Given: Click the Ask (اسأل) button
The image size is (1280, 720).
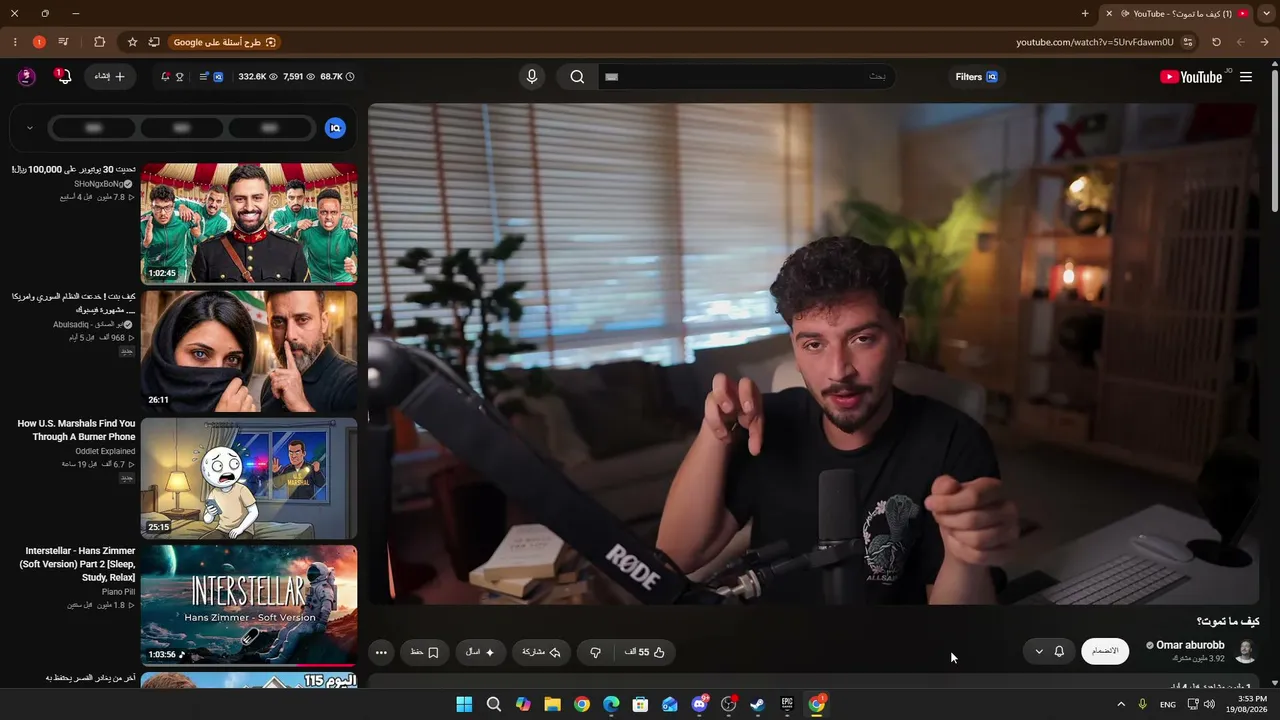Looking at the screenshot, I should [x=481, y=652].
